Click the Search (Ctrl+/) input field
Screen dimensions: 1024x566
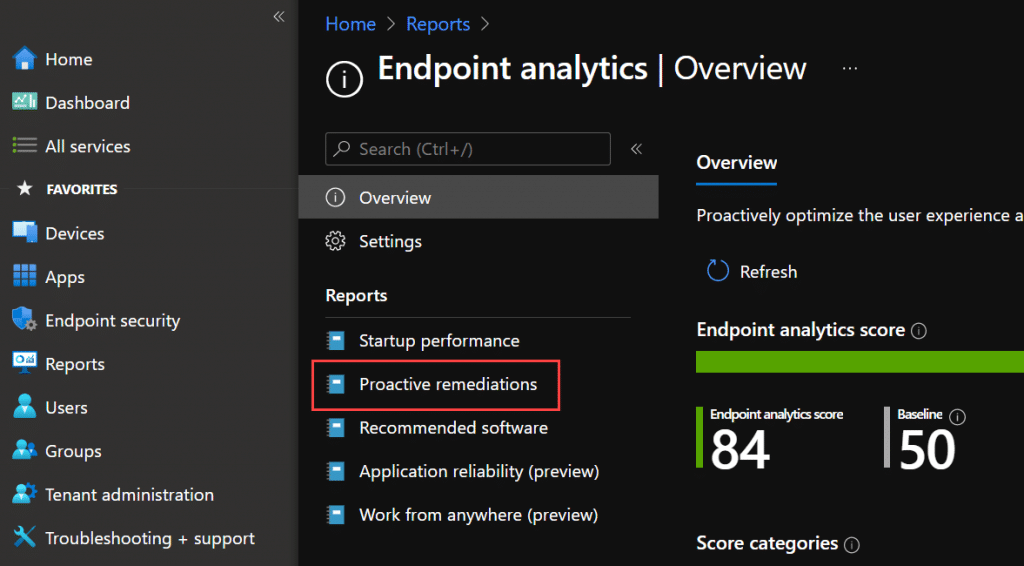tap(468, 149)
